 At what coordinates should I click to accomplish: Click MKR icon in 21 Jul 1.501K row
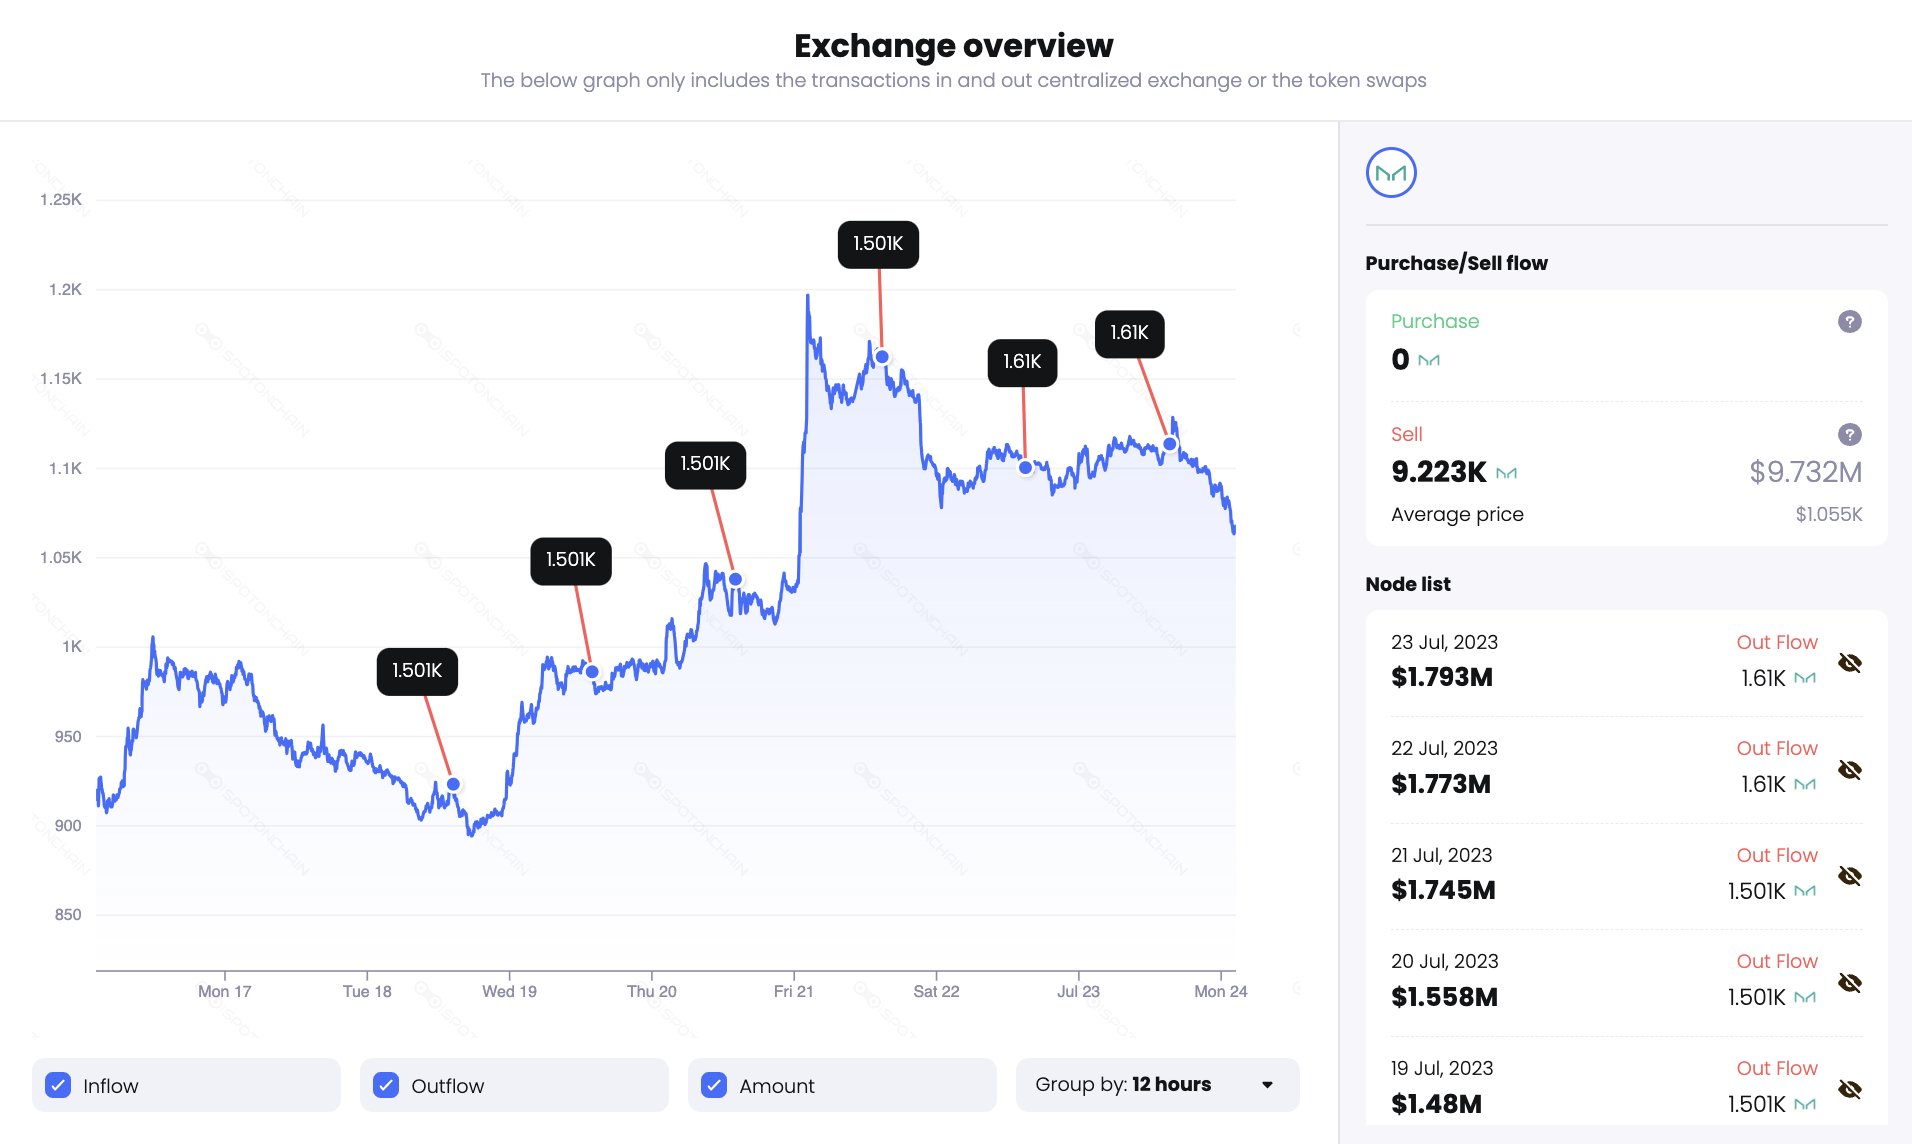[1805, 891]
